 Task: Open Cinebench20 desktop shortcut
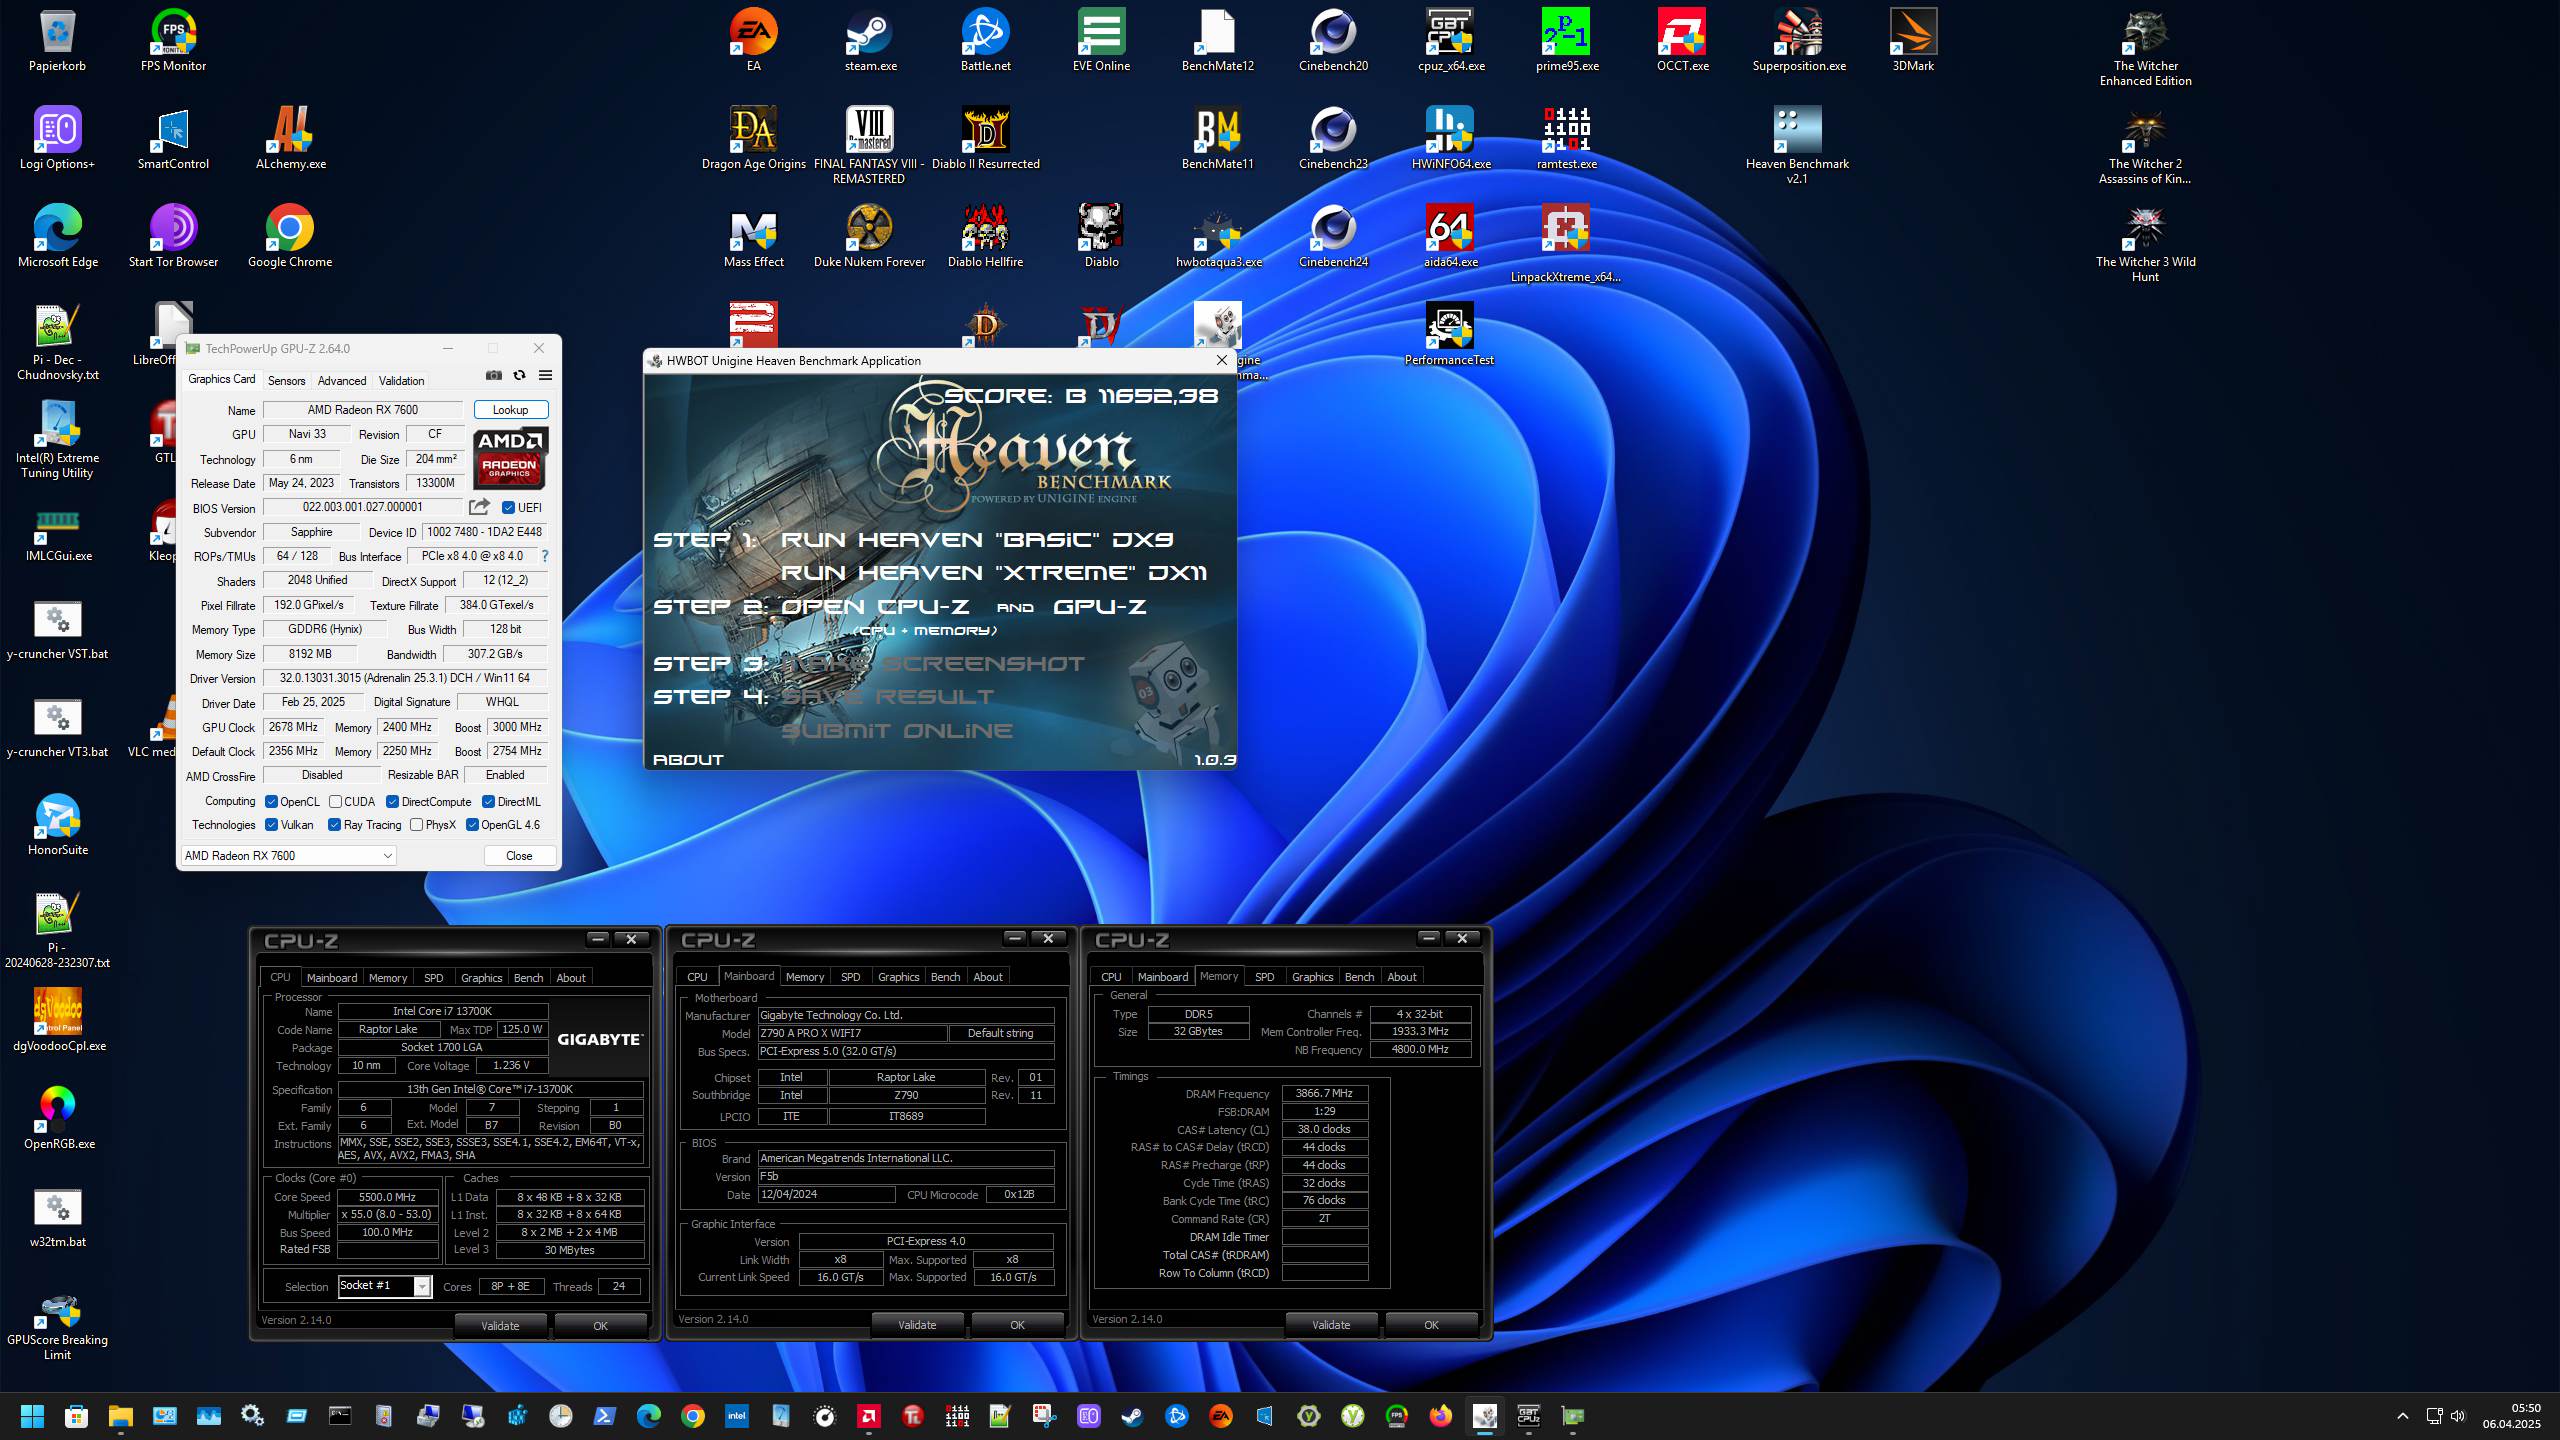click(1333, 40)
